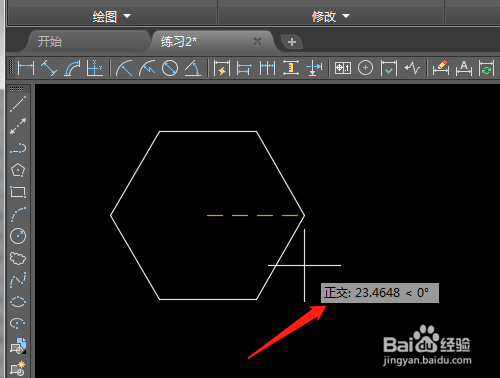
Task: Open the geometric Tolerance tool
Action: (343, 68)
